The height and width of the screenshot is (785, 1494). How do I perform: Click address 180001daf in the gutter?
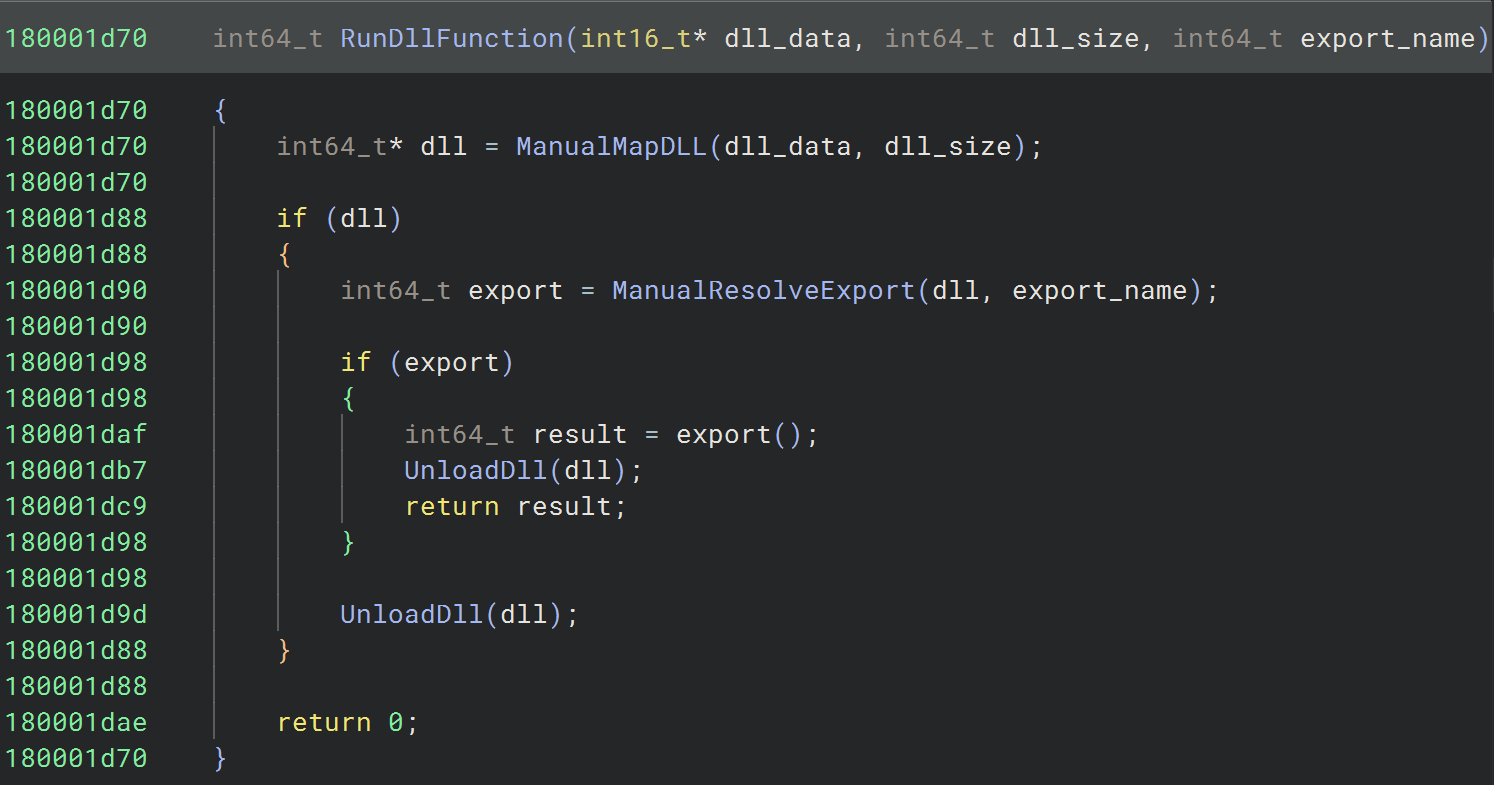[x=76, y=435]
